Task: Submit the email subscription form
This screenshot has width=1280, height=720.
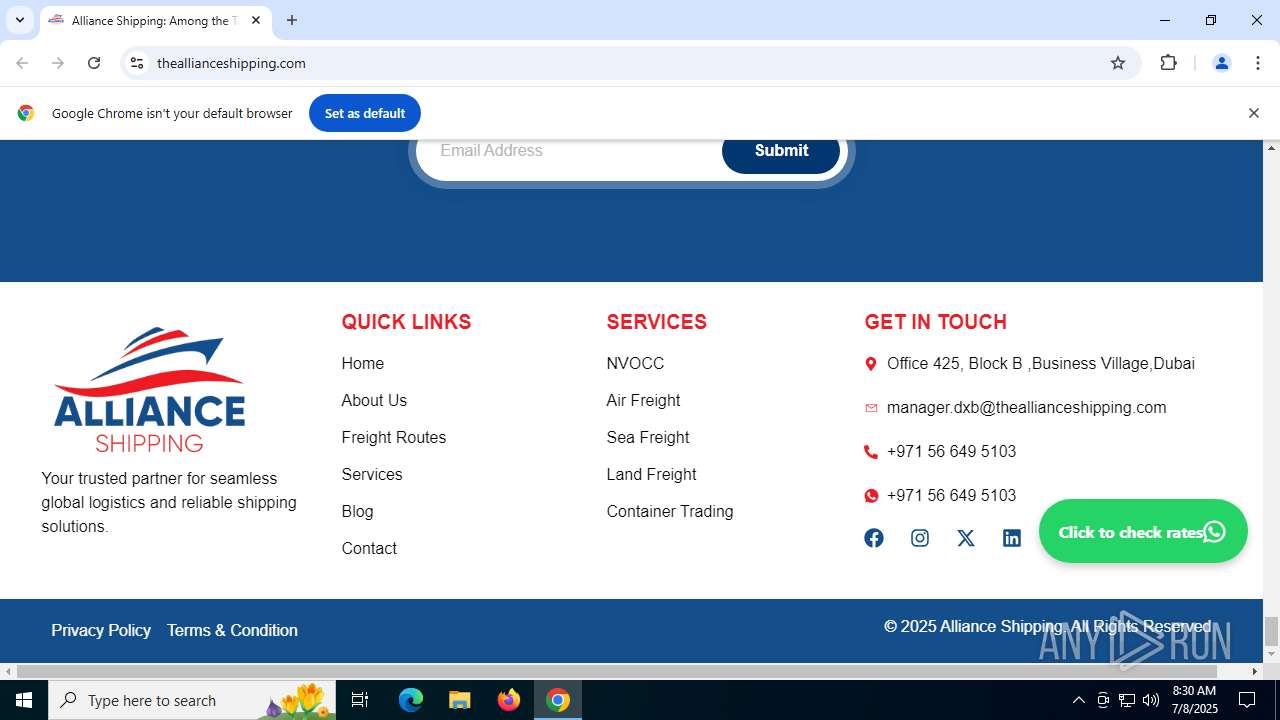Action: coord(781,151)
